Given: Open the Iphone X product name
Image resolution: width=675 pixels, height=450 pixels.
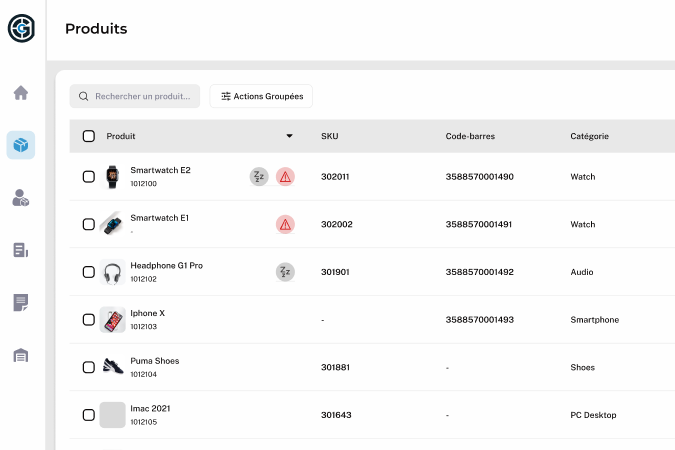Looking at the screenshot, I should coord(148,313).
